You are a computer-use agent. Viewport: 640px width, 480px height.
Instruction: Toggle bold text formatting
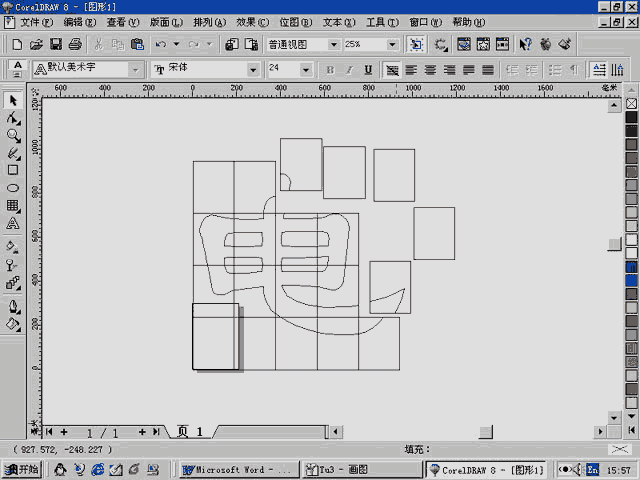[331, 70]
